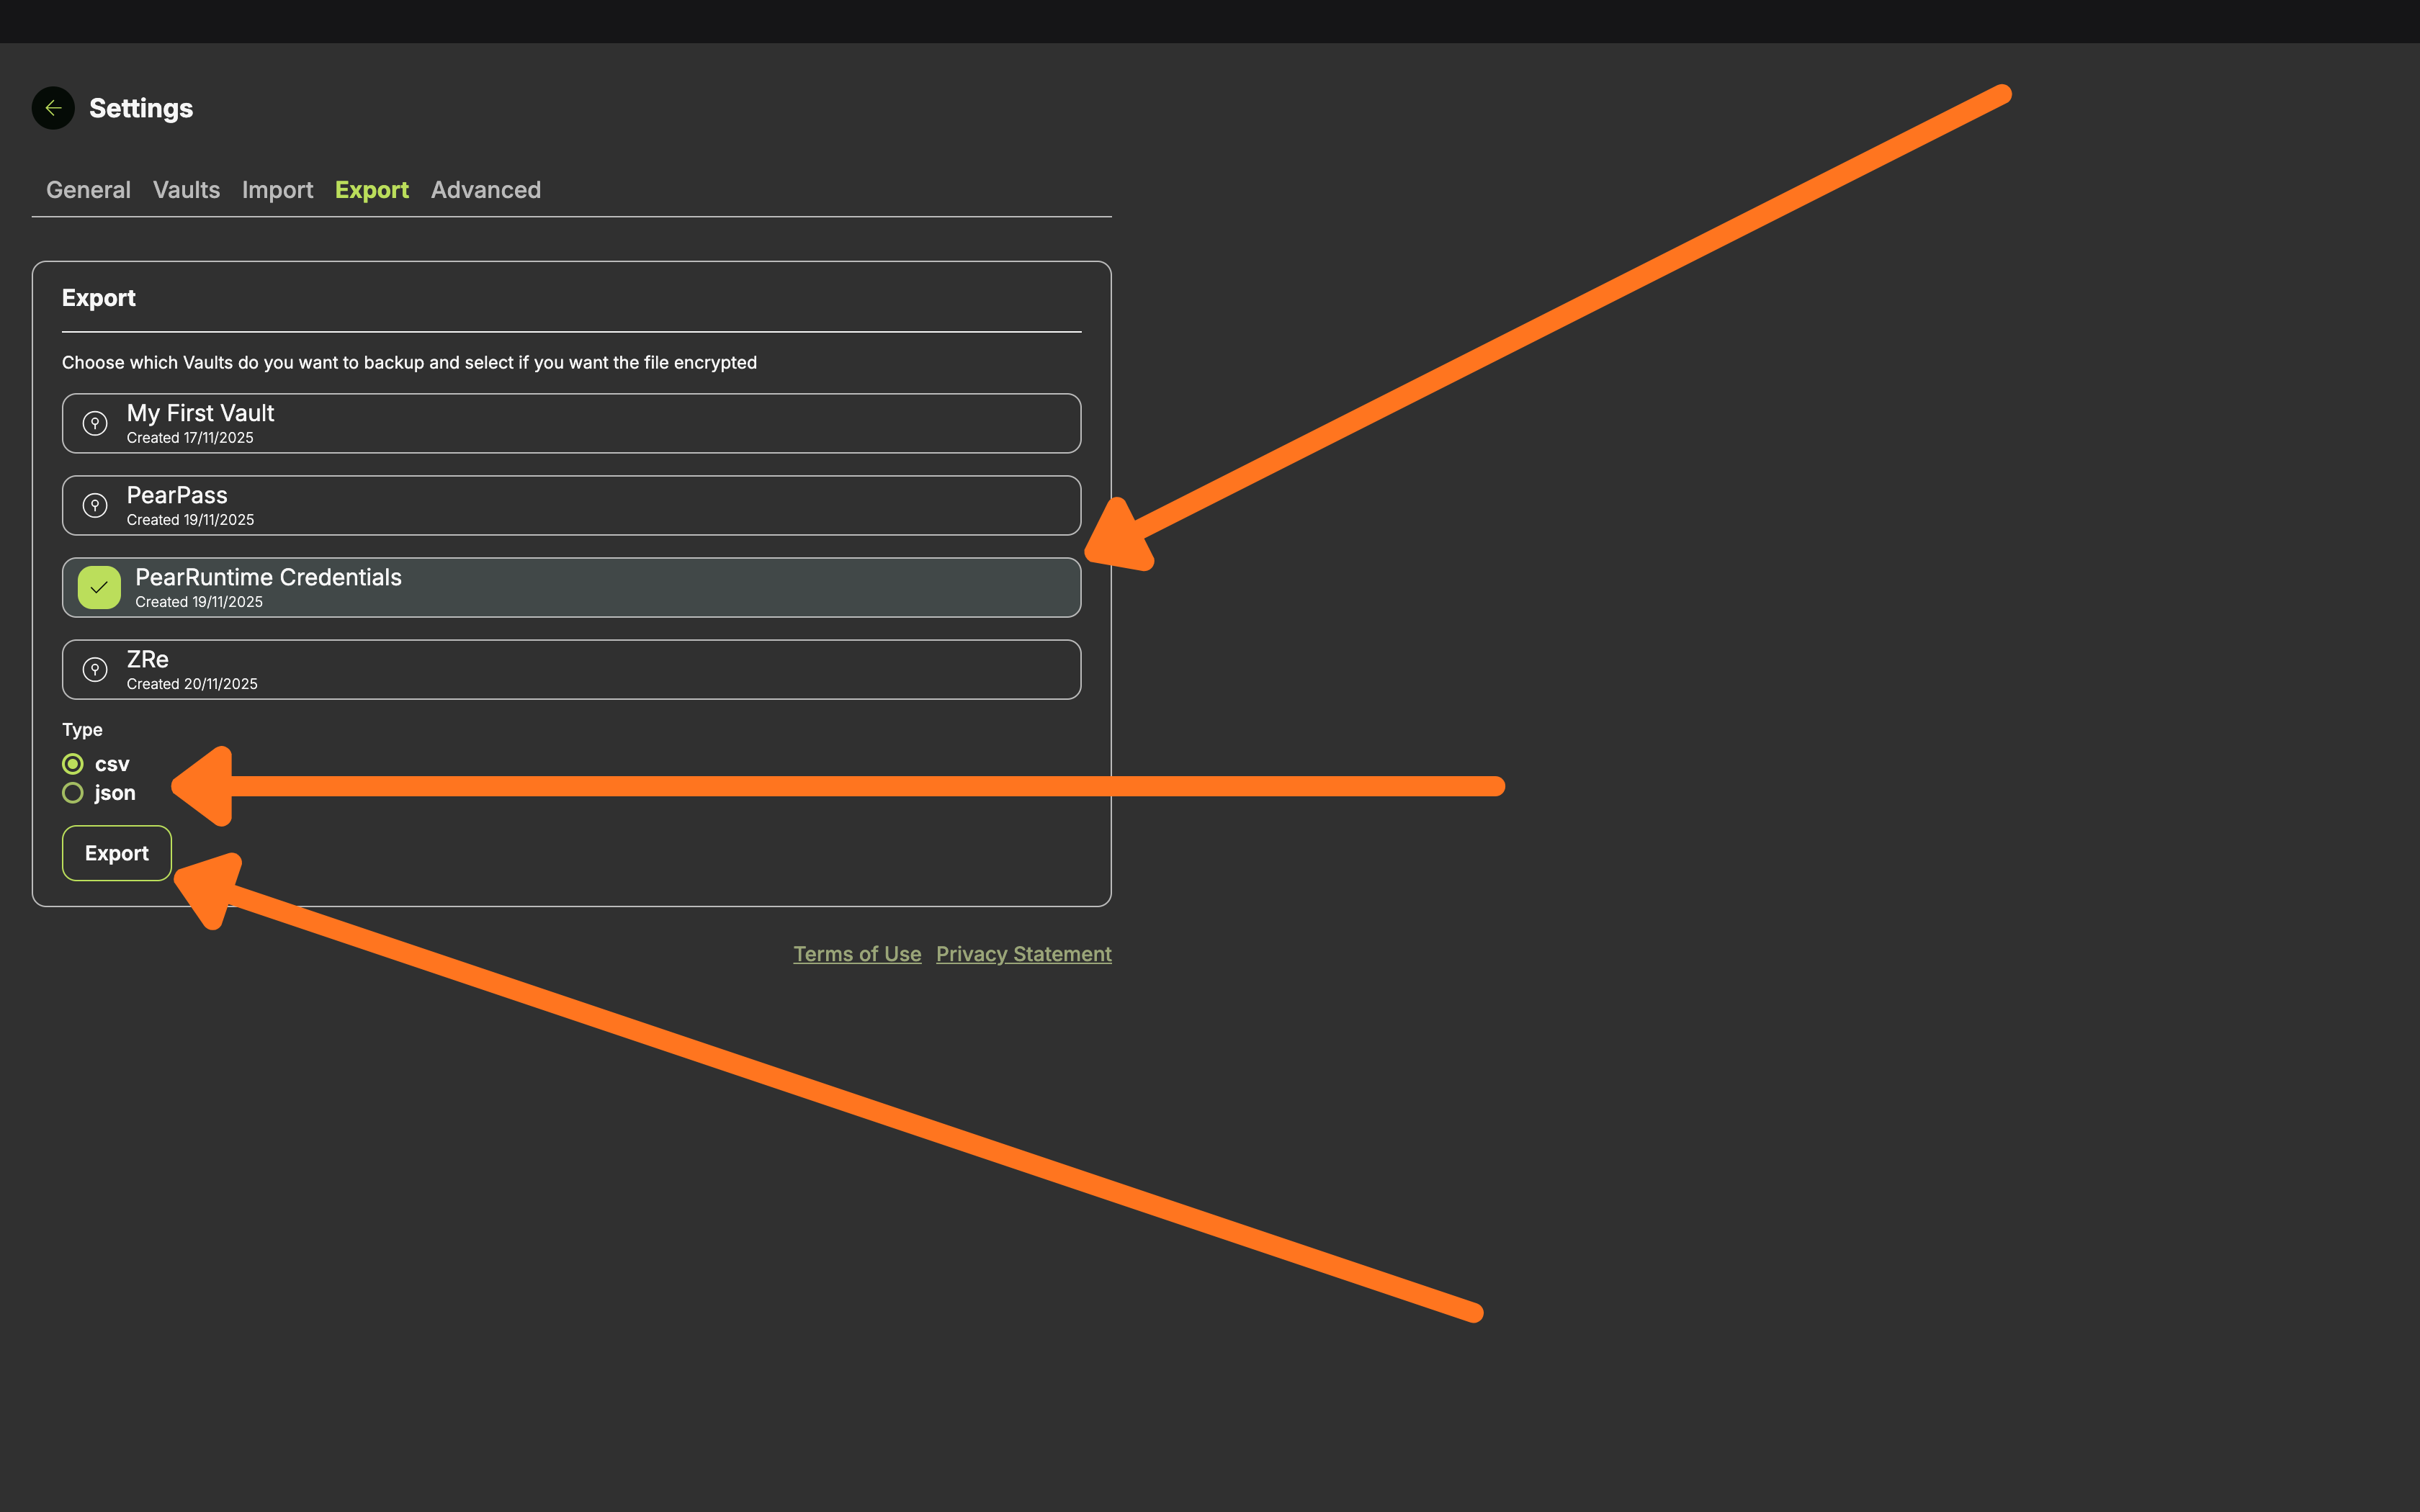2420x1512 pixels.
Task: Open the Terms of Use link
Action: pos(857,954)
